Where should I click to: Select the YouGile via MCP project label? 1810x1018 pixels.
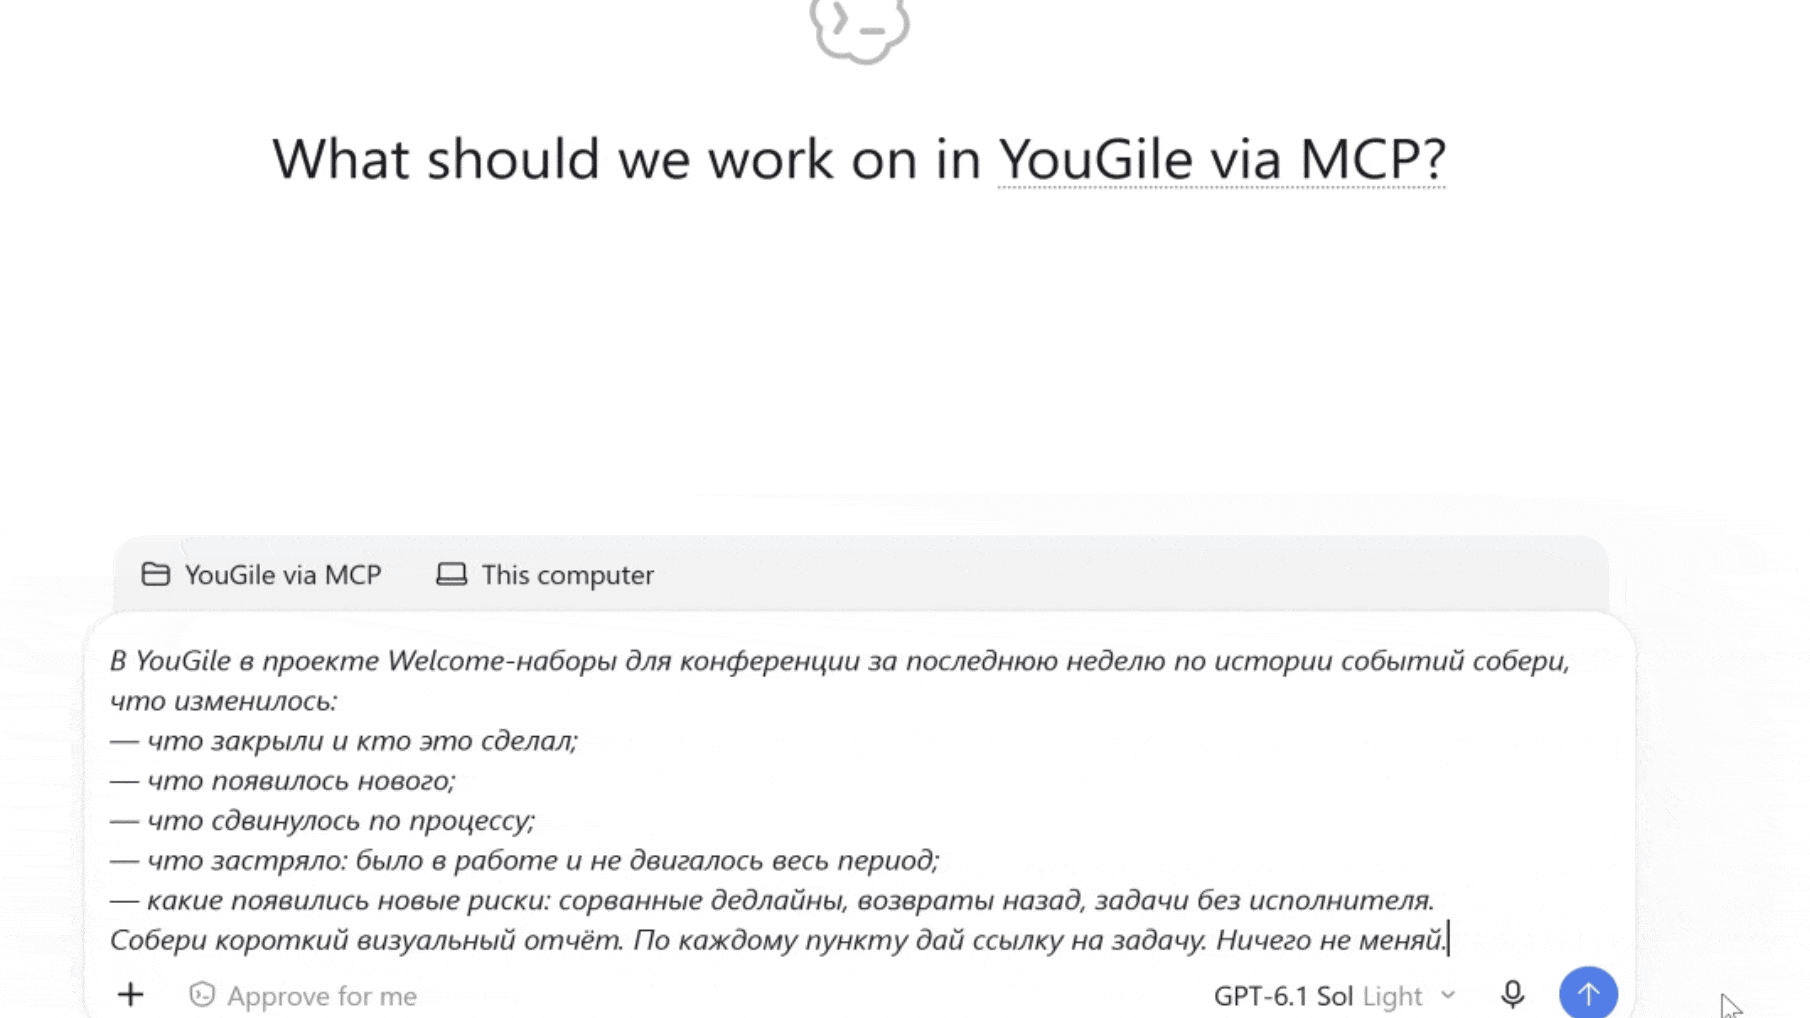coord(283,575)
